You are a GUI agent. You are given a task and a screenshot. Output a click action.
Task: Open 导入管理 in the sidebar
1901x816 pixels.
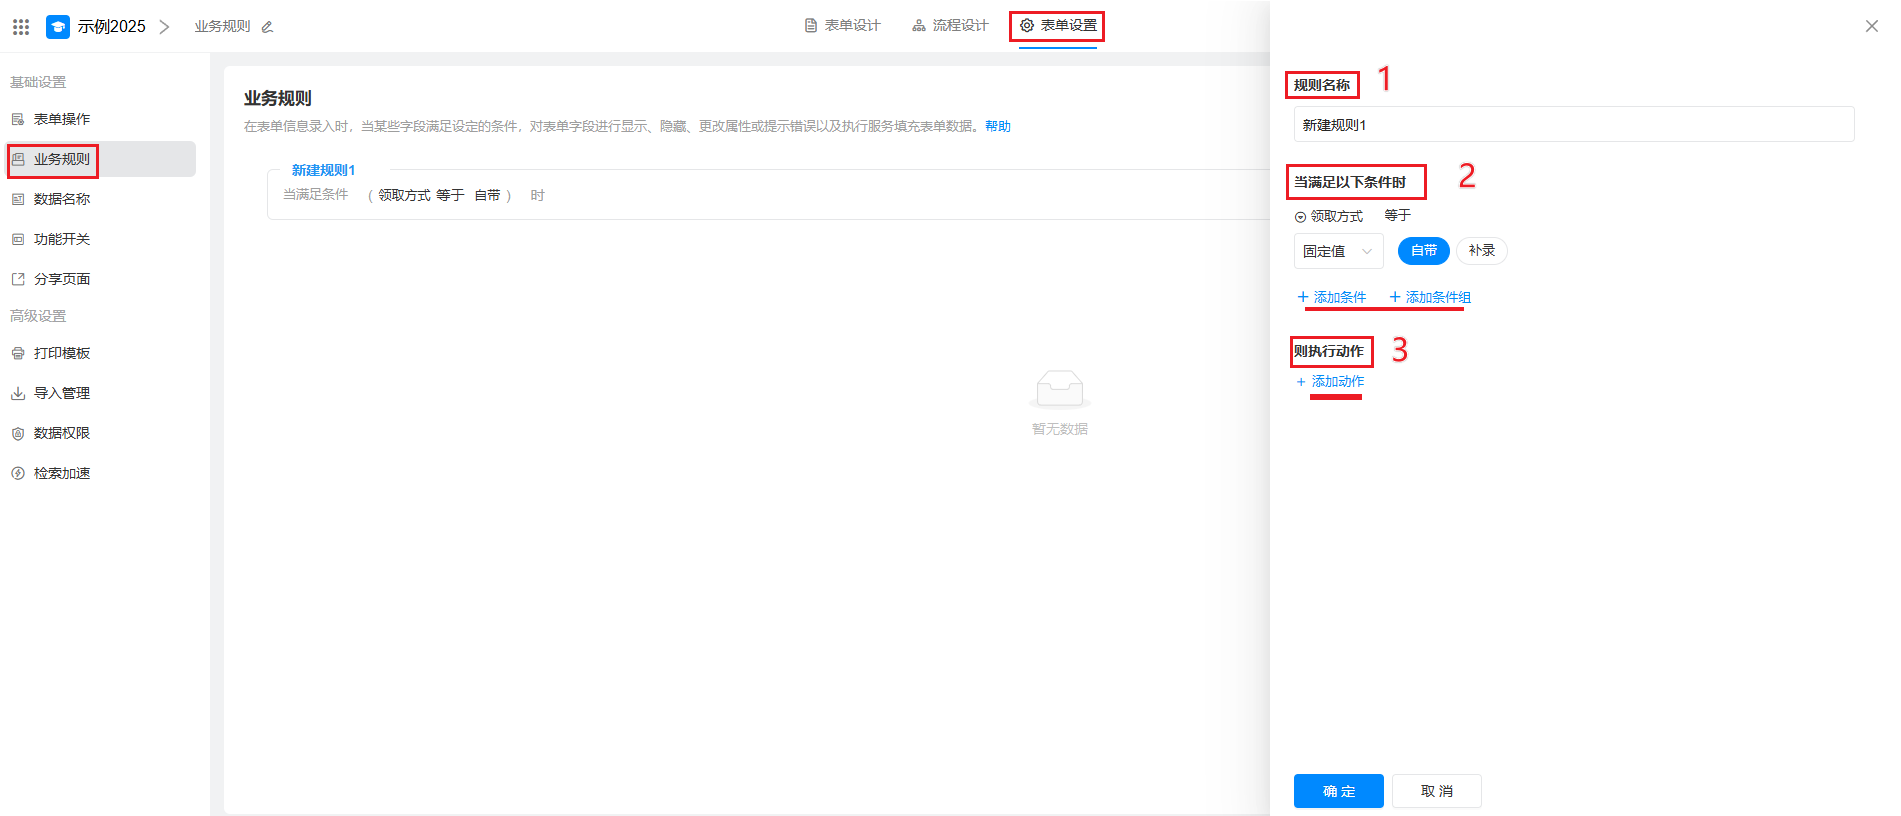tap(61, 393)
